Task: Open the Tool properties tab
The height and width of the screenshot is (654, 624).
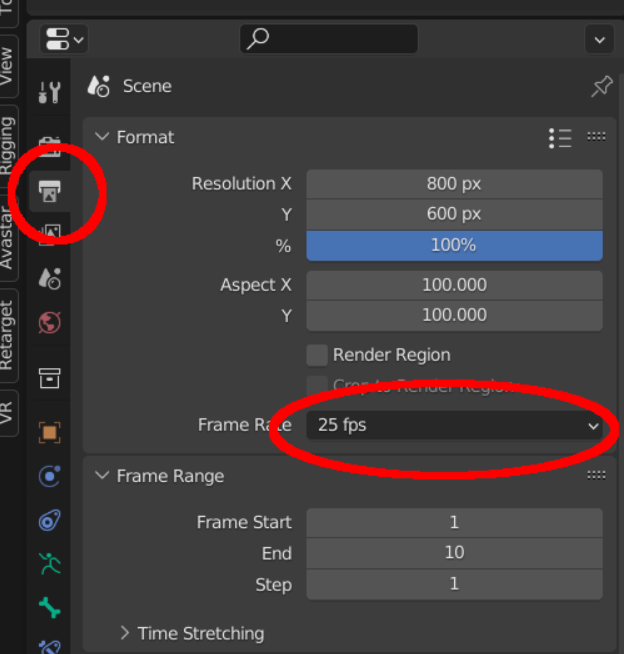Action: coord(50,91)
